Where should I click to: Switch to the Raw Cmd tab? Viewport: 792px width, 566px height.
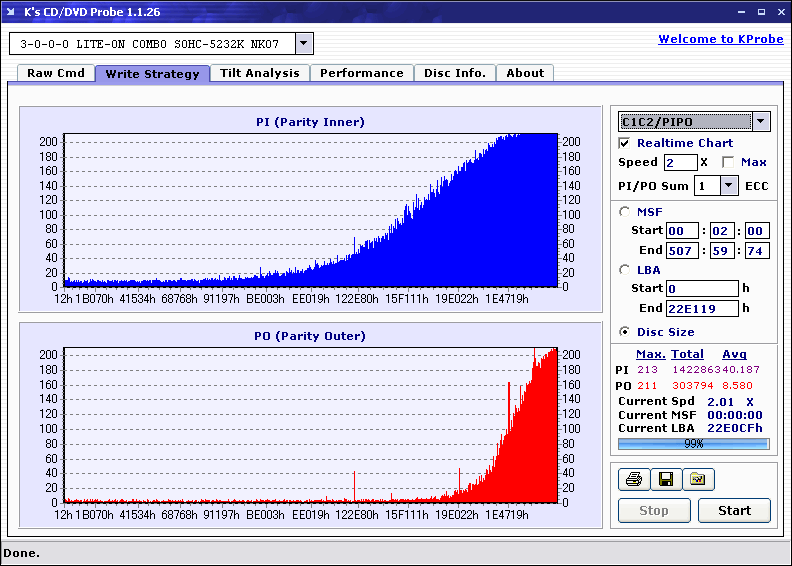point(56,73)
